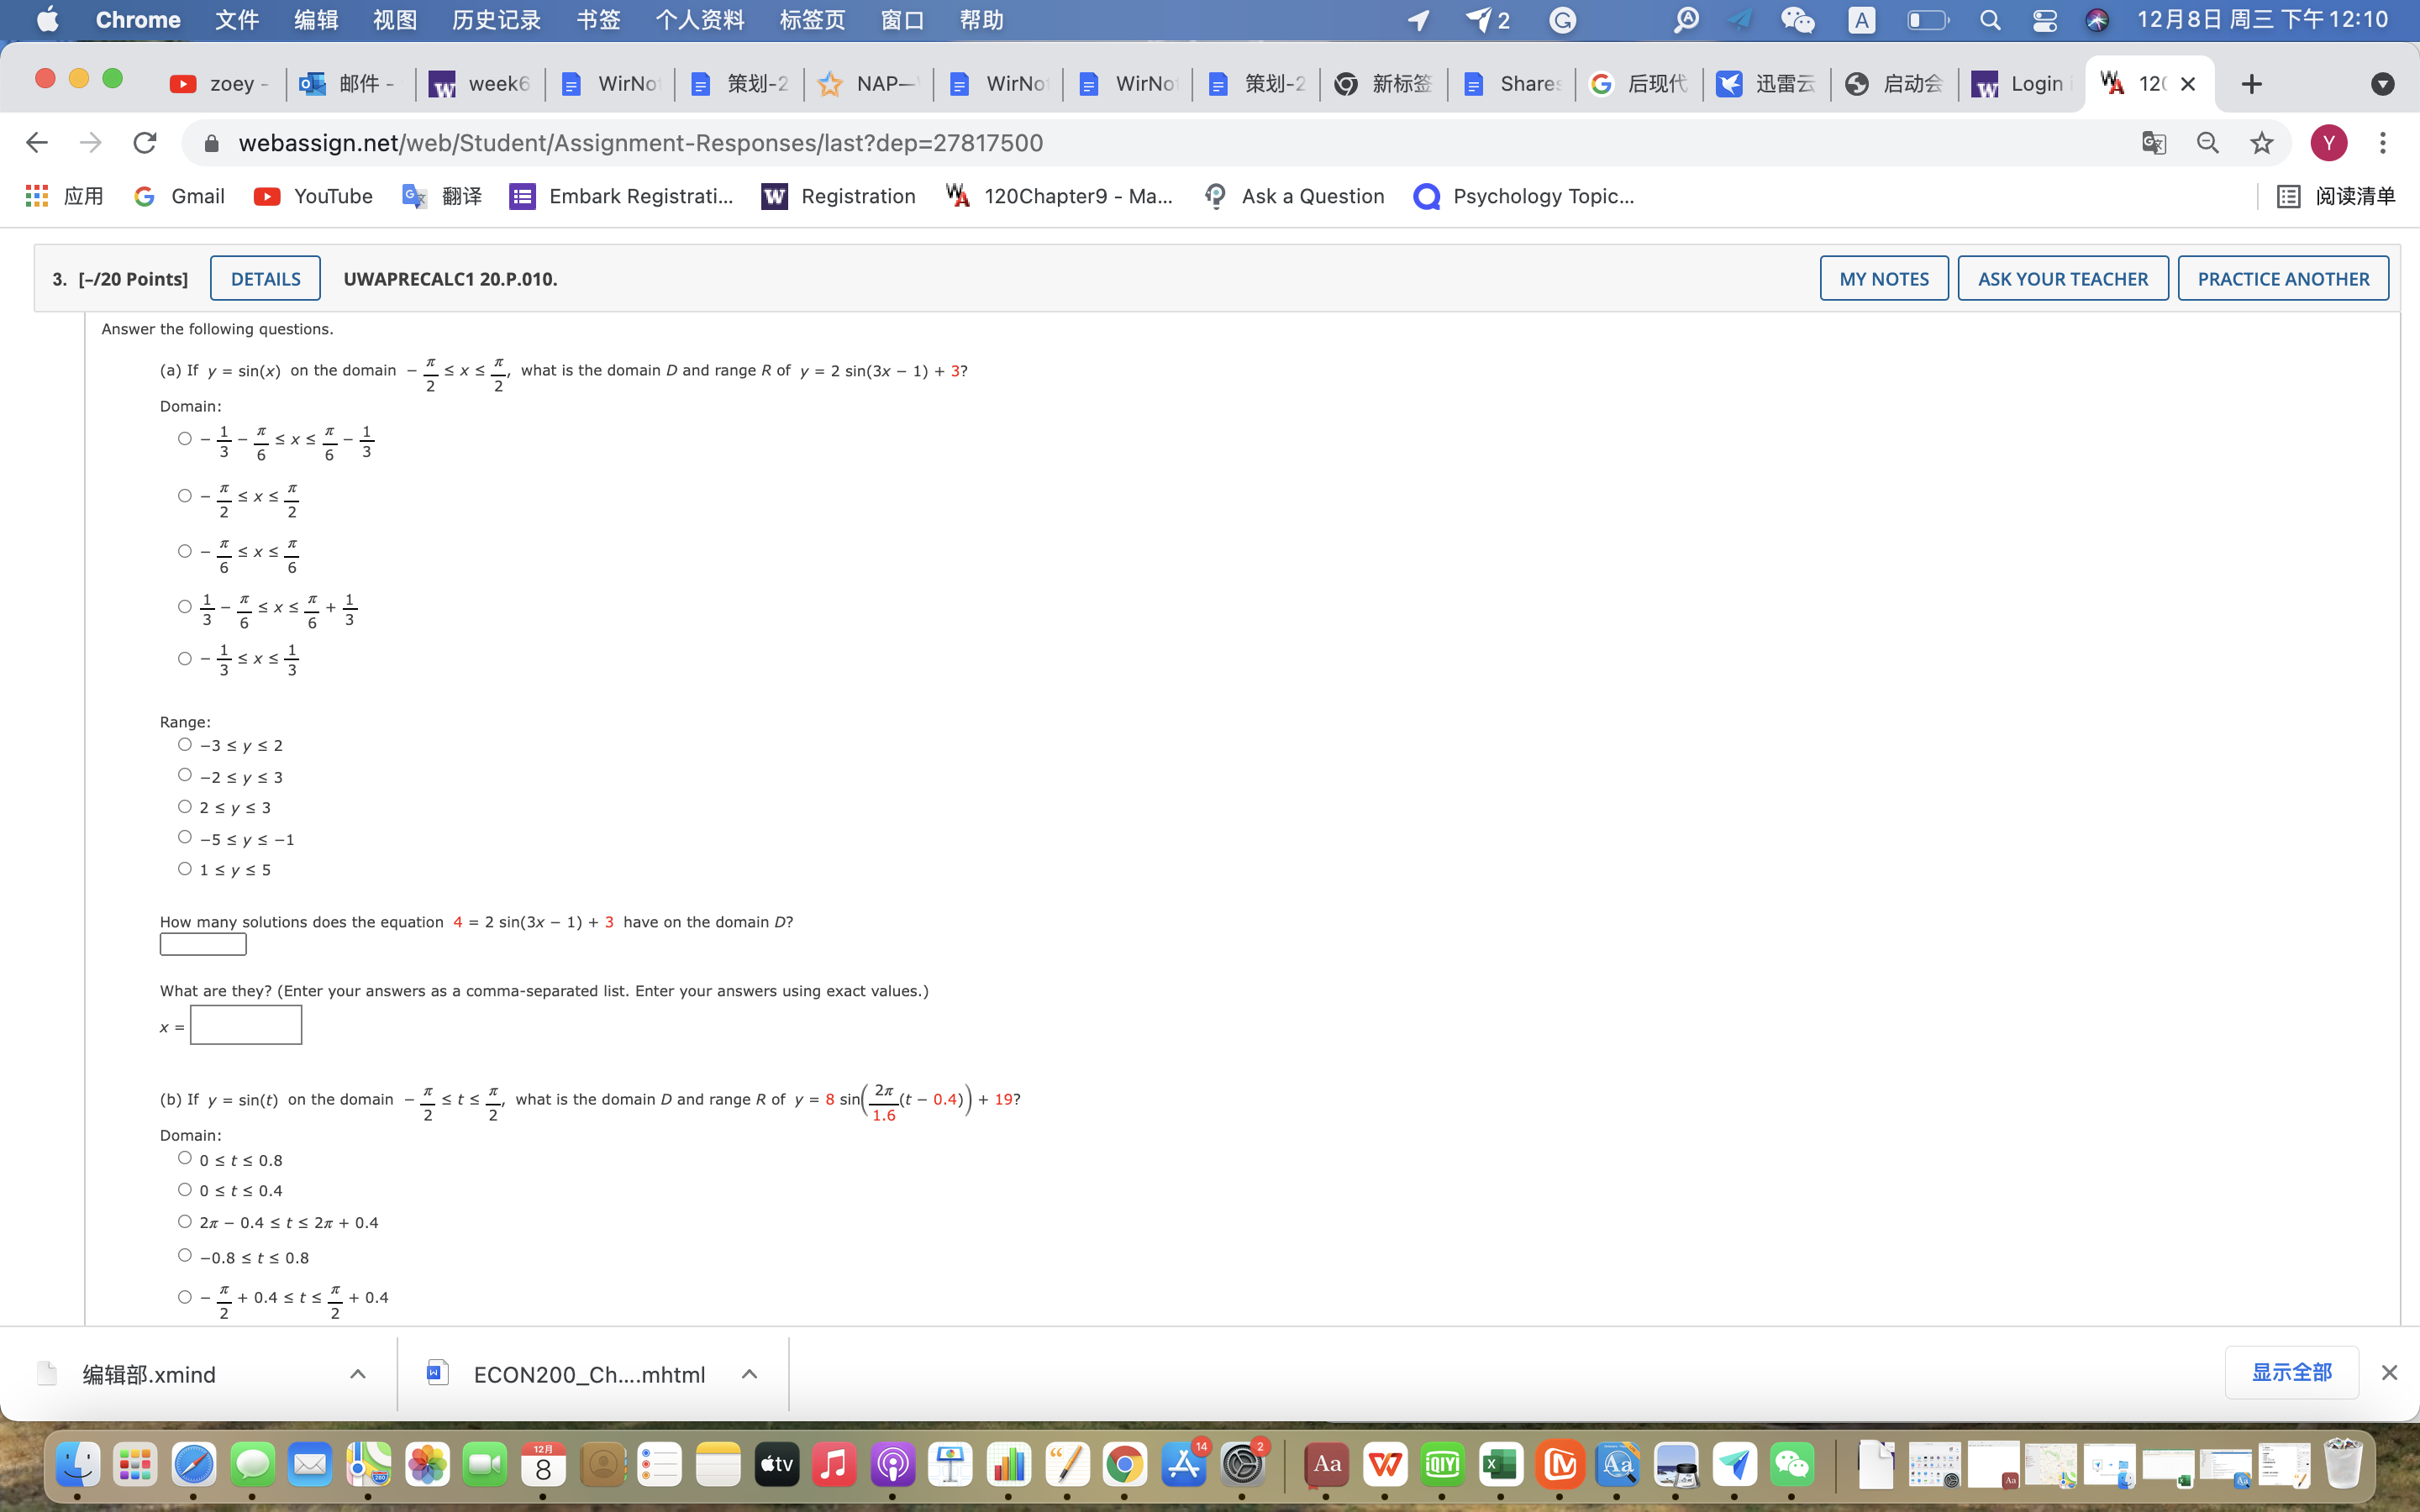Select the domain option −π/2 ≤ x ≤ π/2
The image size is (2420, 1512).
185,494
